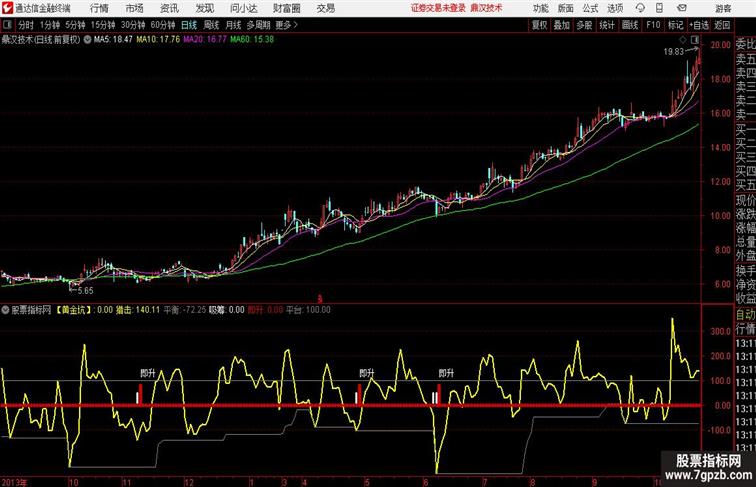Add stock via +自选 button
The height and width of the screenshot is (487, 756).
point(699,25)
